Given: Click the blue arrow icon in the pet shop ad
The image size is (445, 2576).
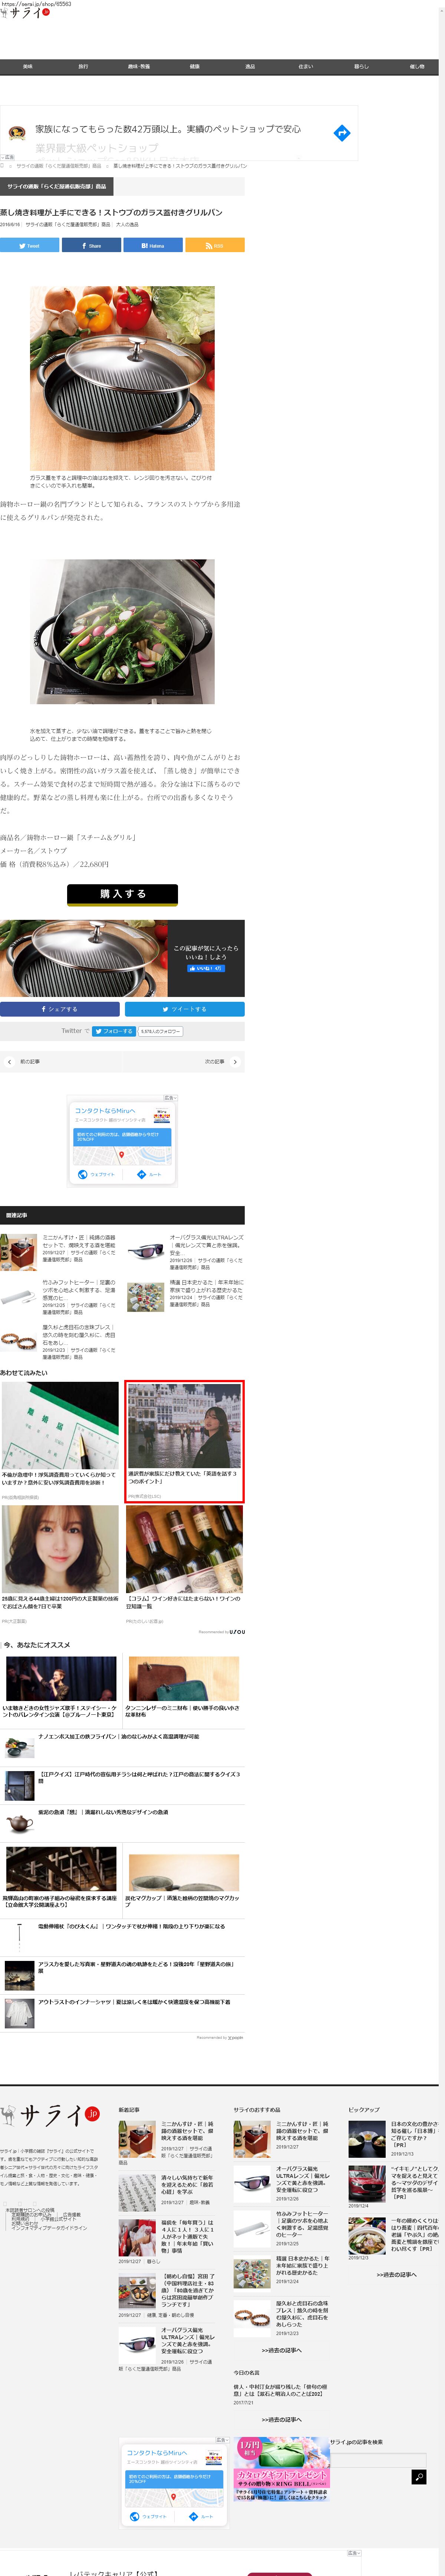Looking at the screenshot, I should click(x=341, y=133).
